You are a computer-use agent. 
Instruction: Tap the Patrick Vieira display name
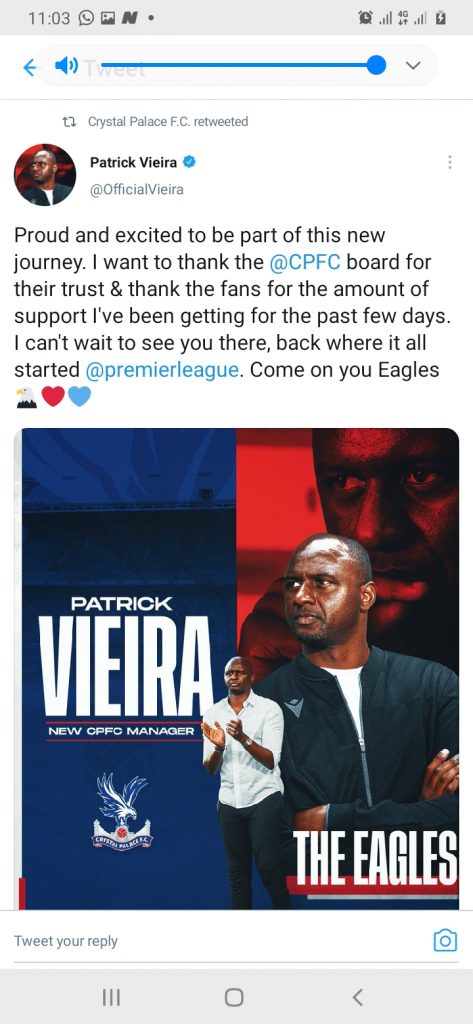[x=133, y=163]
